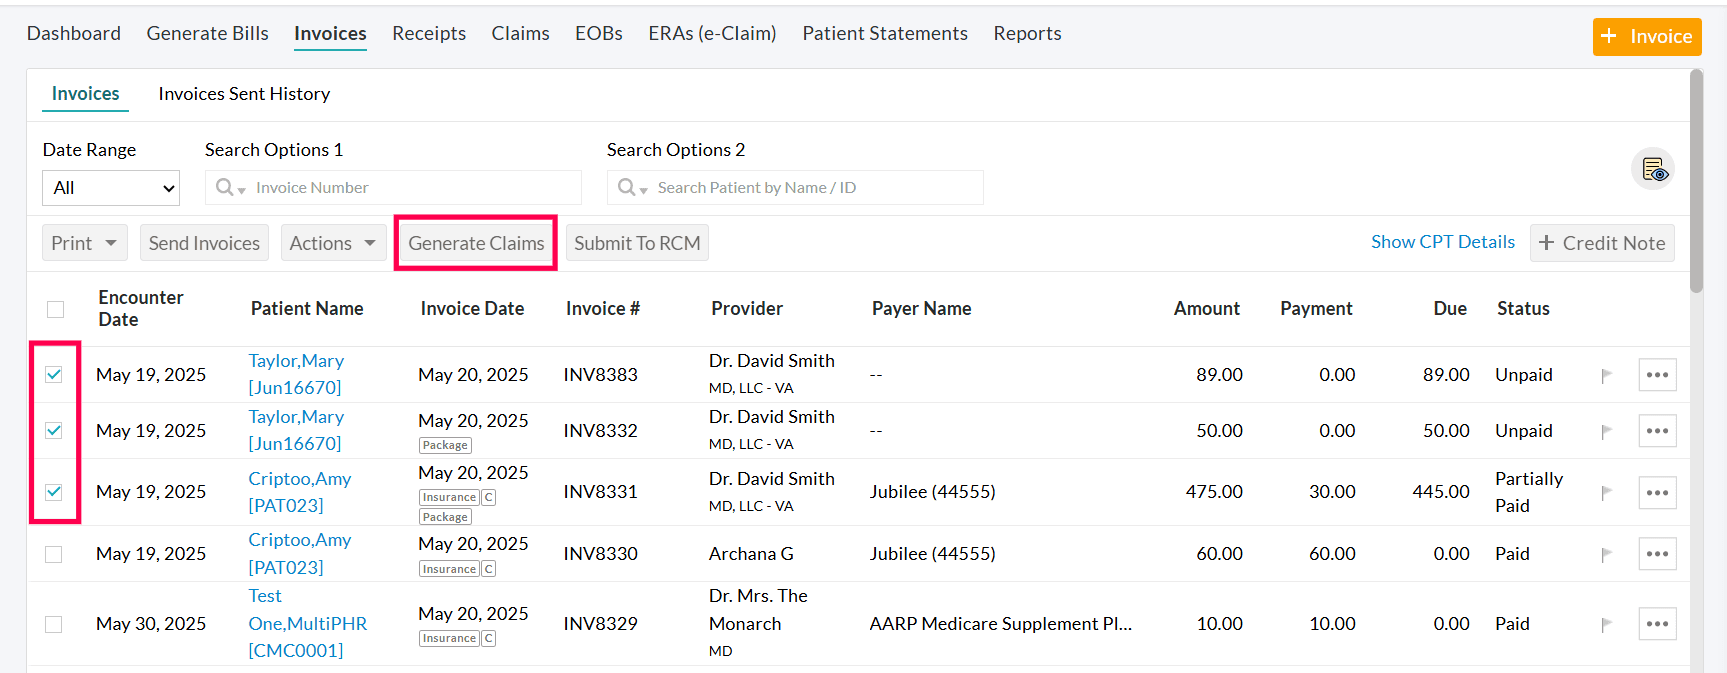
Task: Switch to the Invoices Sent History tab
Action: (x=243, y=93)
